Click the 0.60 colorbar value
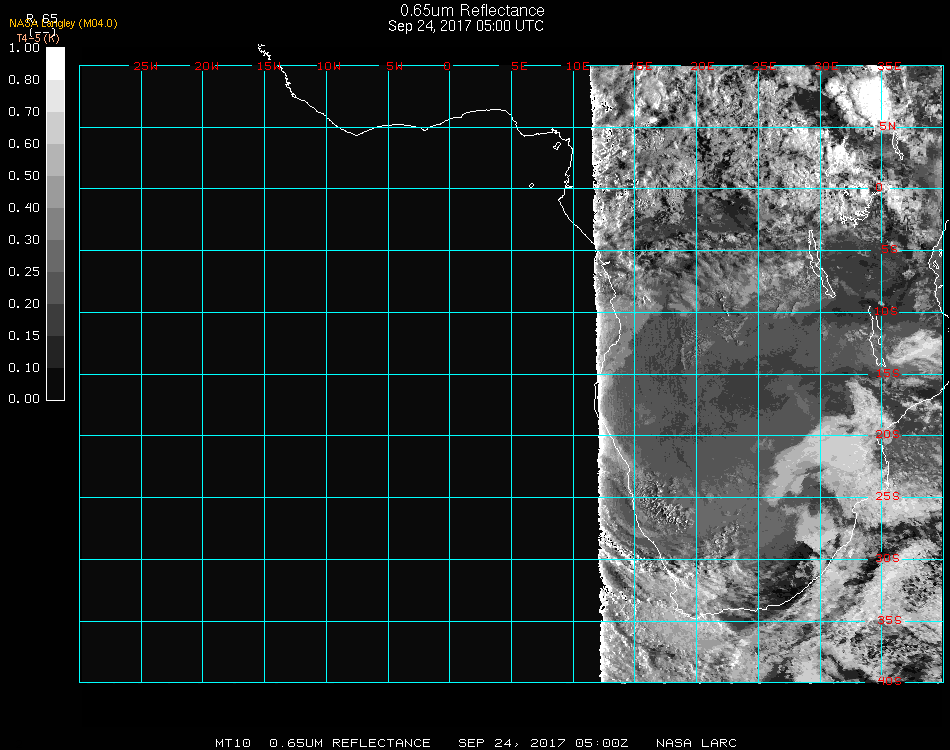The height and width of the screenshot is (750, 950). (24, 144)
